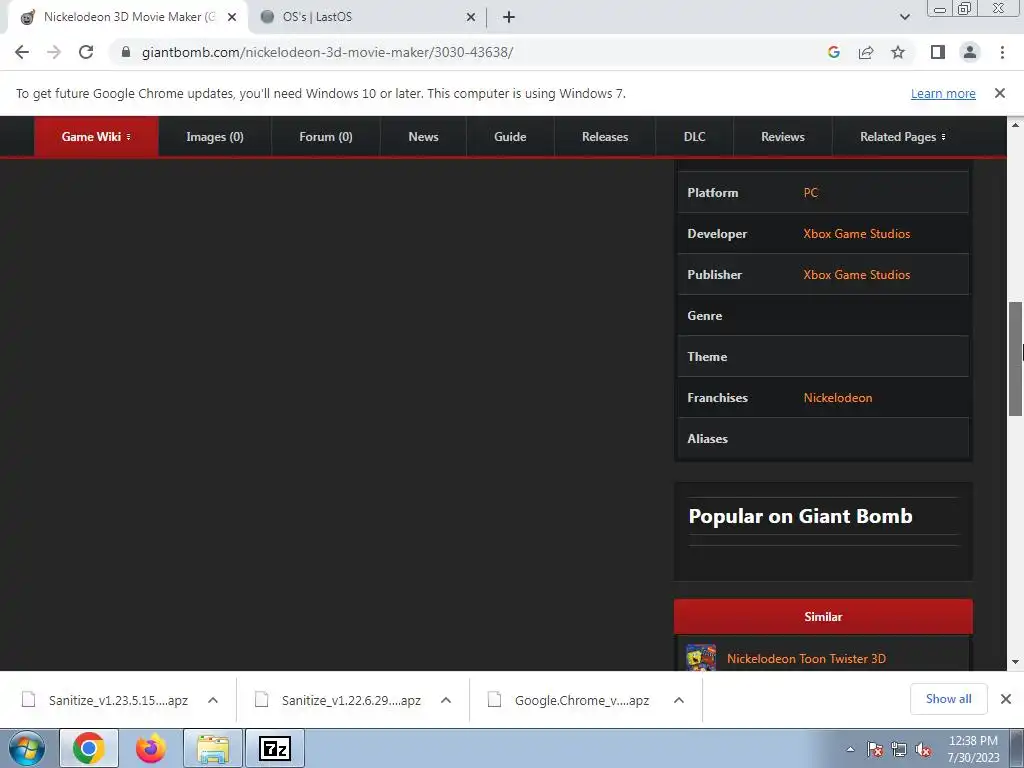Go back to the previous page
1024x768 pixels.
click(x=22, y=52)
